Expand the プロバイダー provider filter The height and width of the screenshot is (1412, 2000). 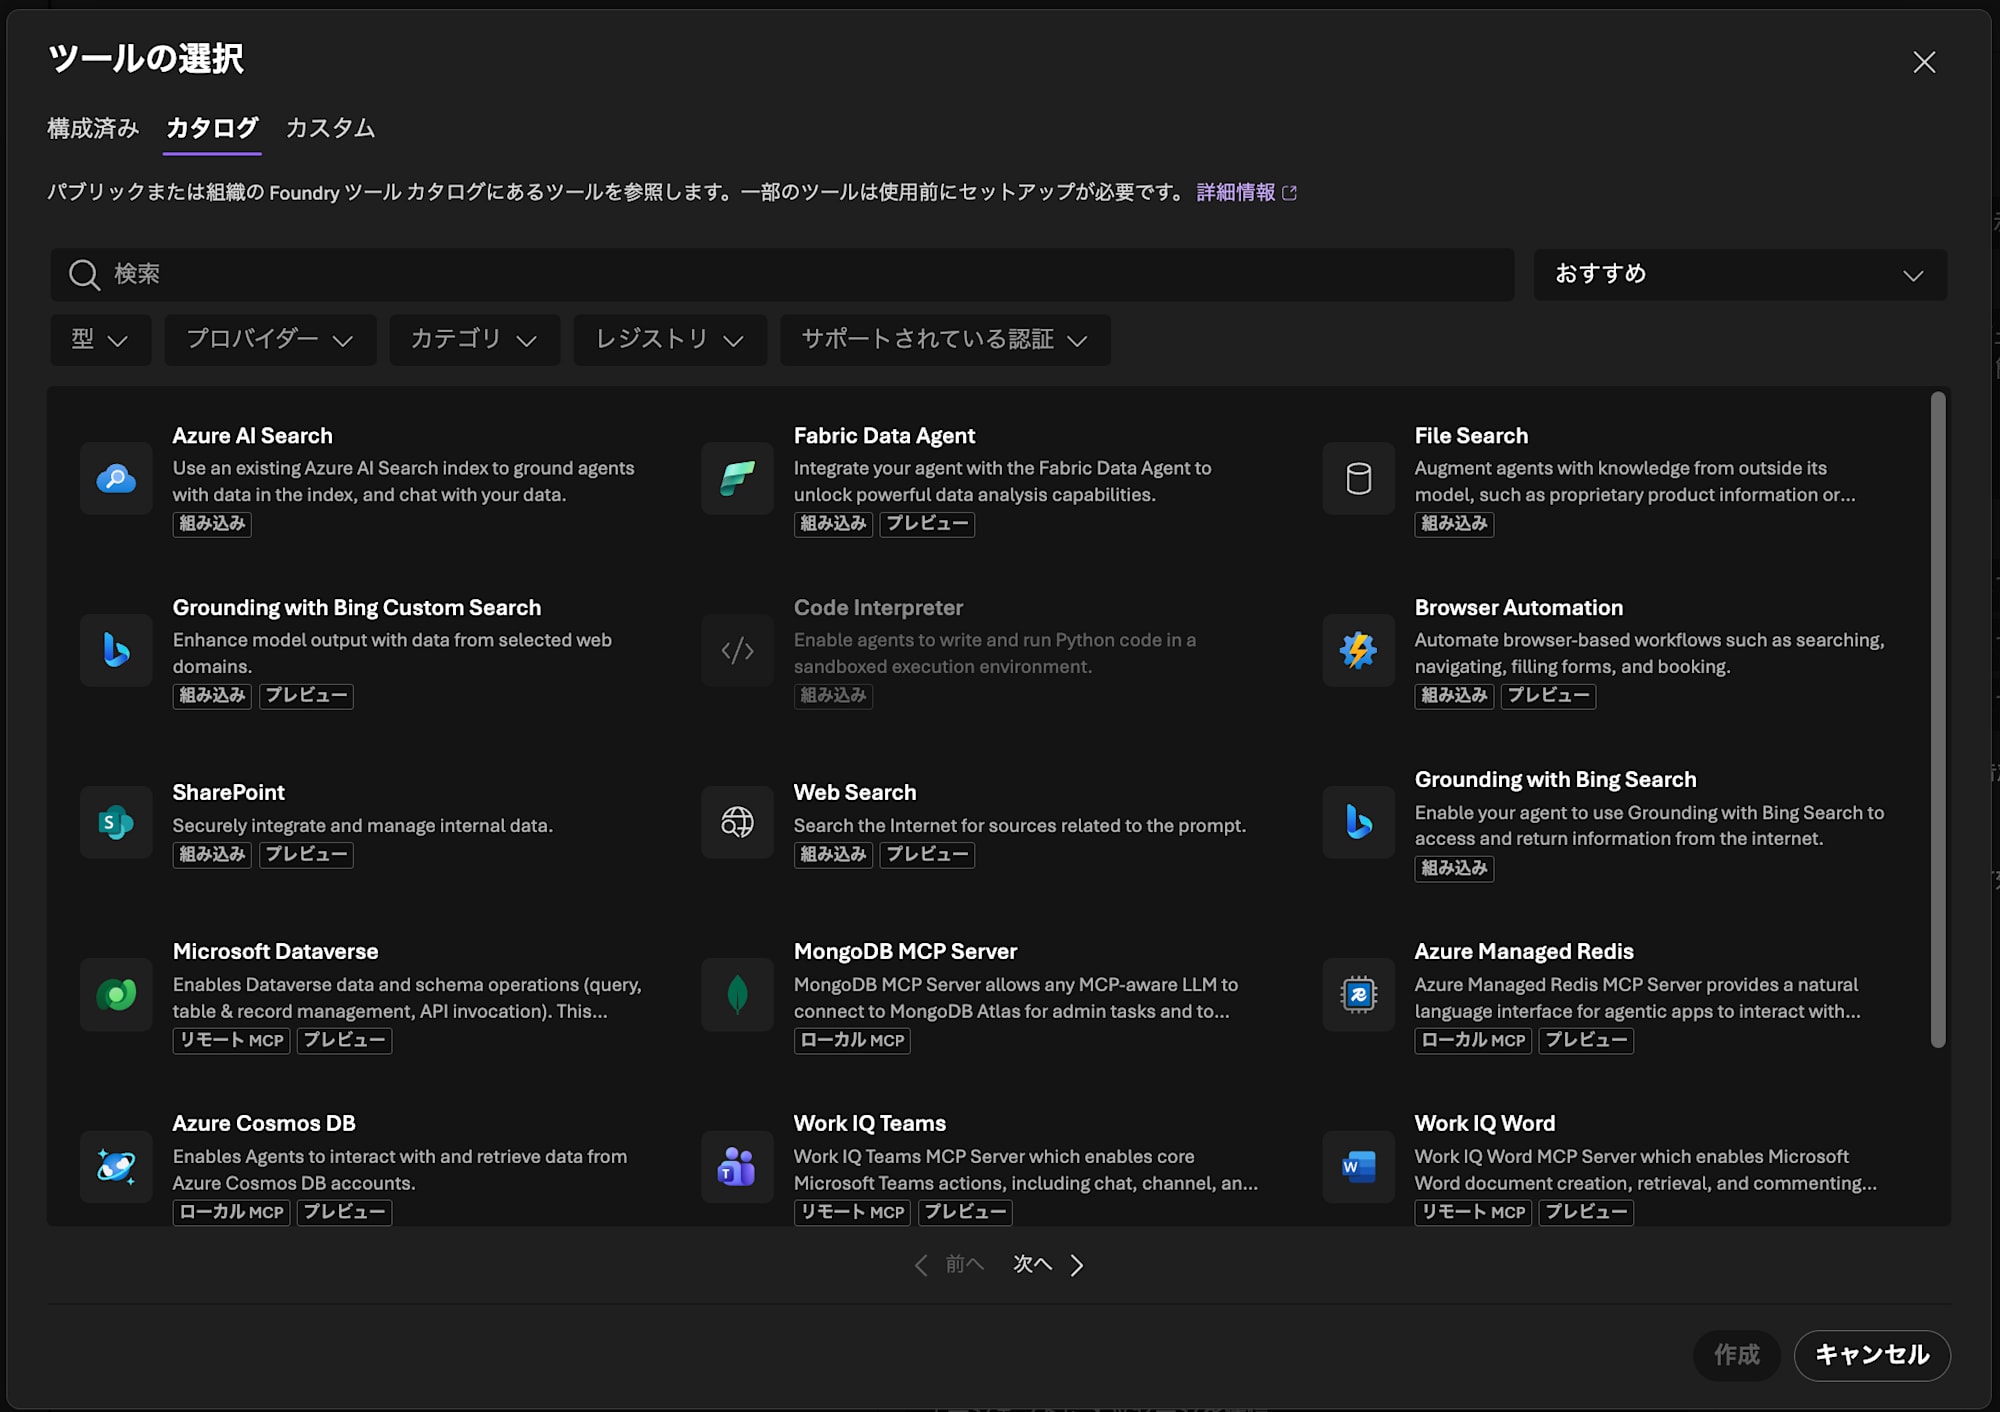pos(270,340)
